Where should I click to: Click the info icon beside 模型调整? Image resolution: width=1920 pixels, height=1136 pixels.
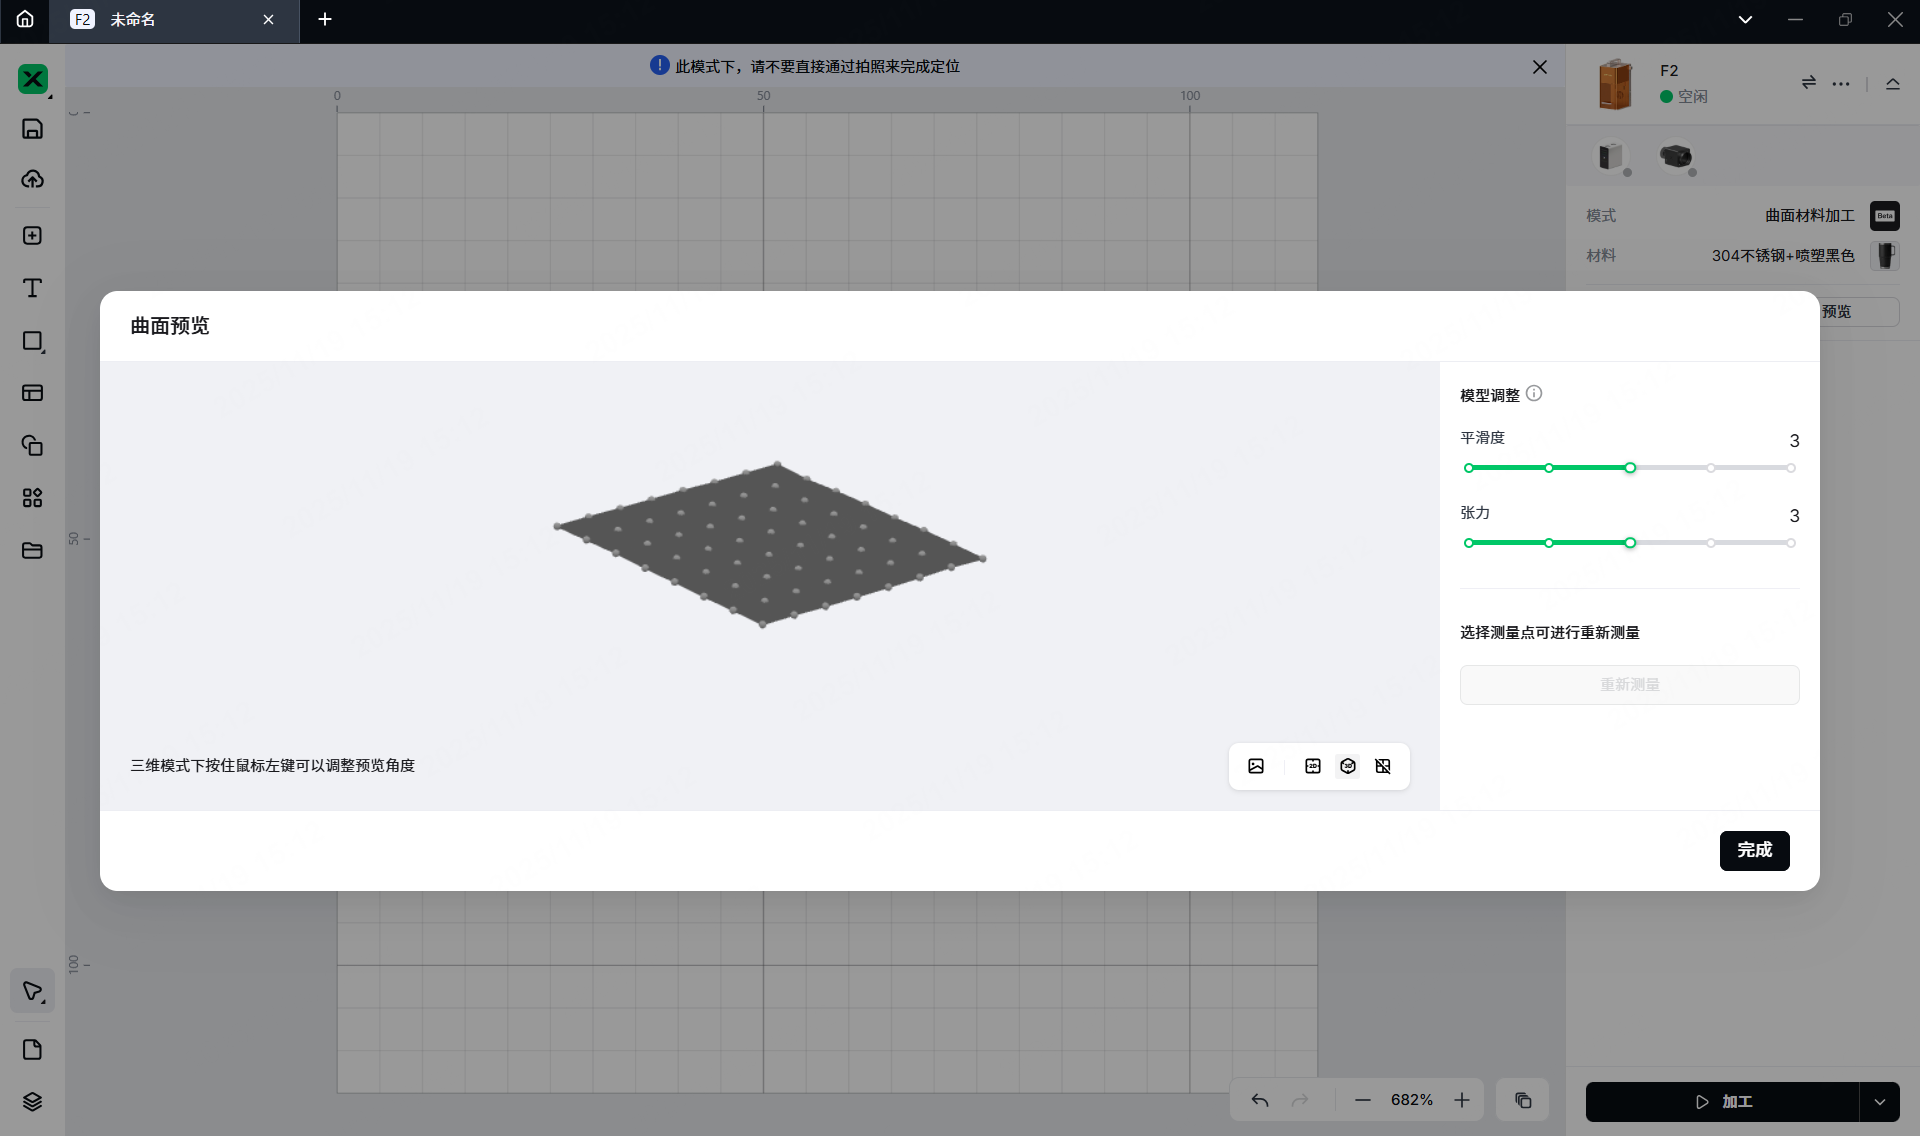coord(1534,394)
